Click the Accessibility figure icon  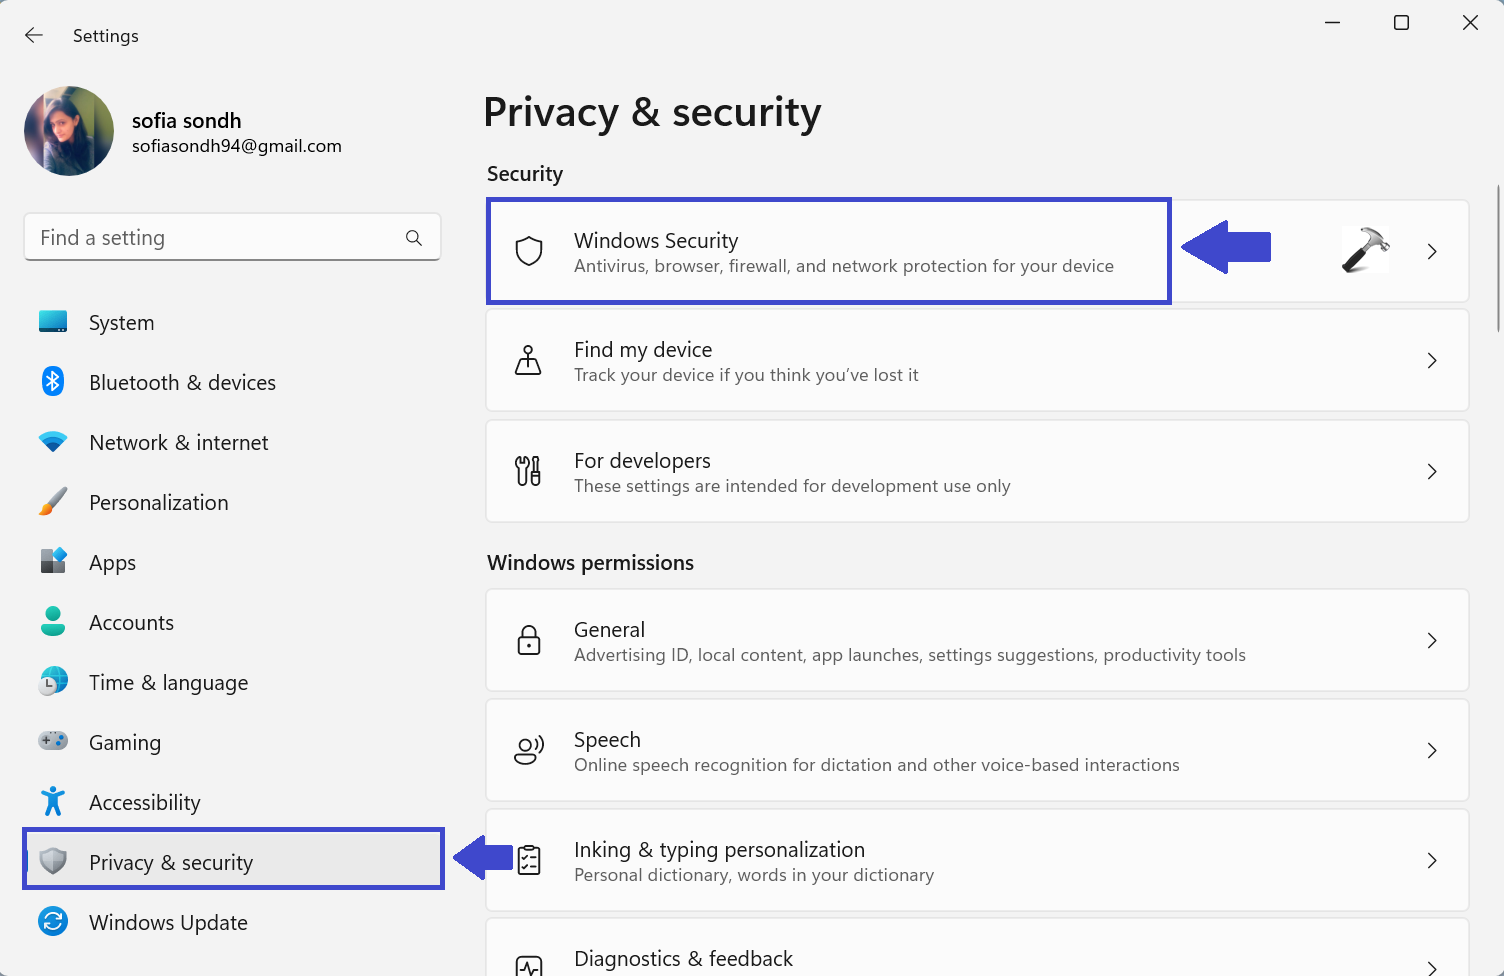tap(53, 802)
